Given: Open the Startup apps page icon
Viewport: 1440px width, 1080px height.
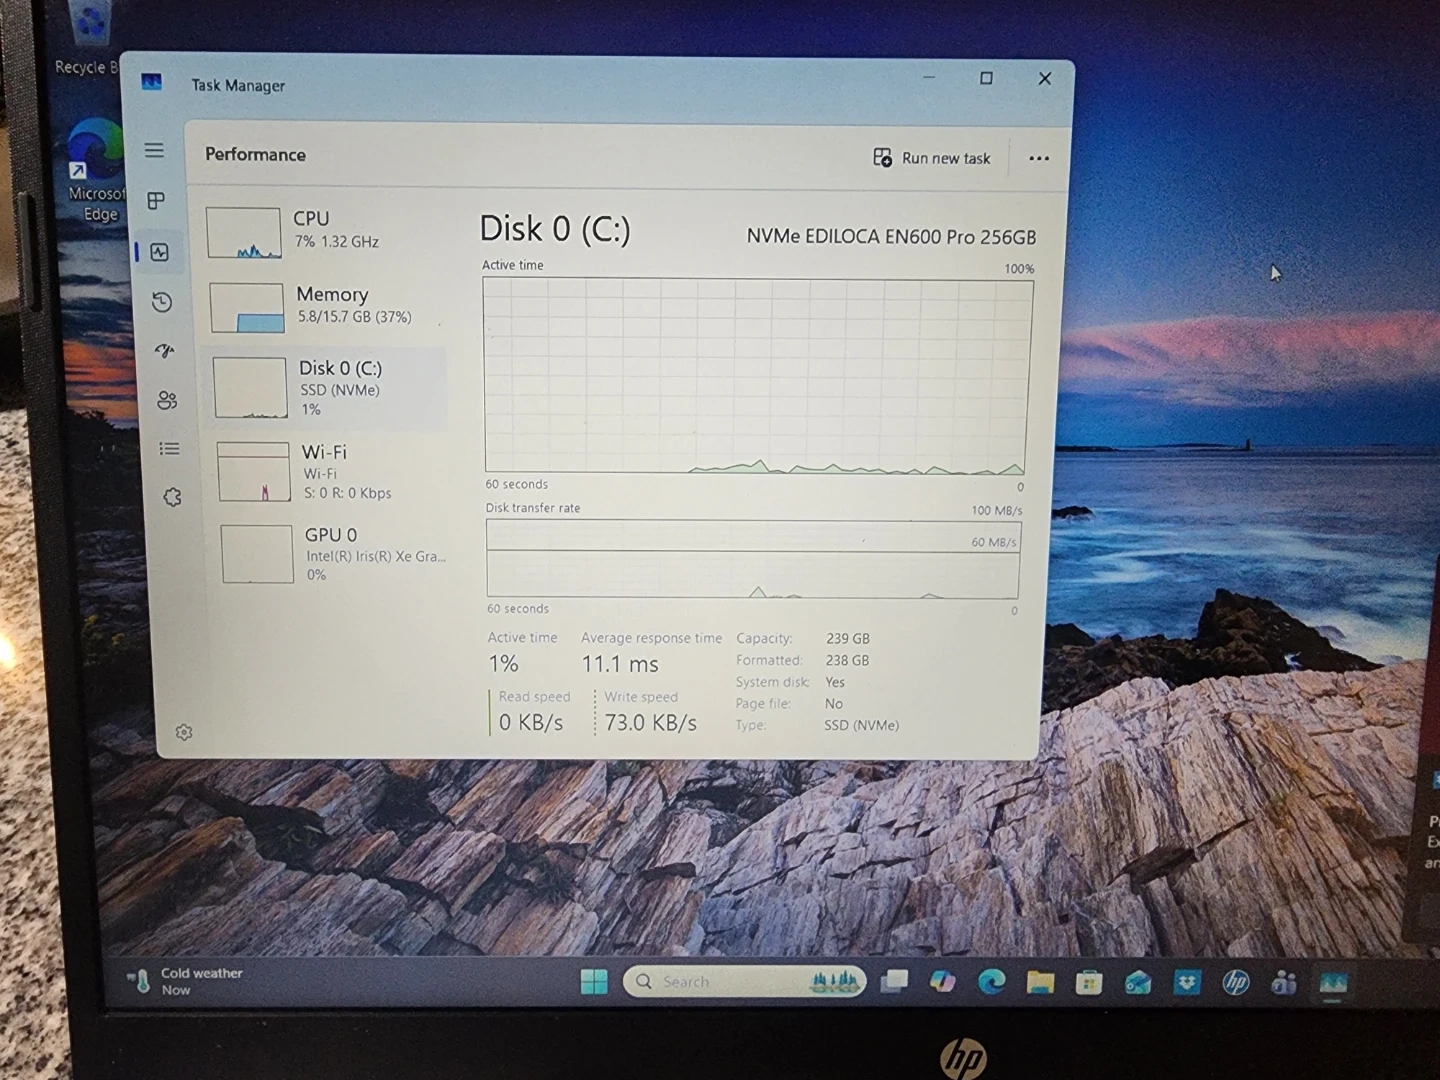Looking at the screenshot, I should click(x=165, y=351).
